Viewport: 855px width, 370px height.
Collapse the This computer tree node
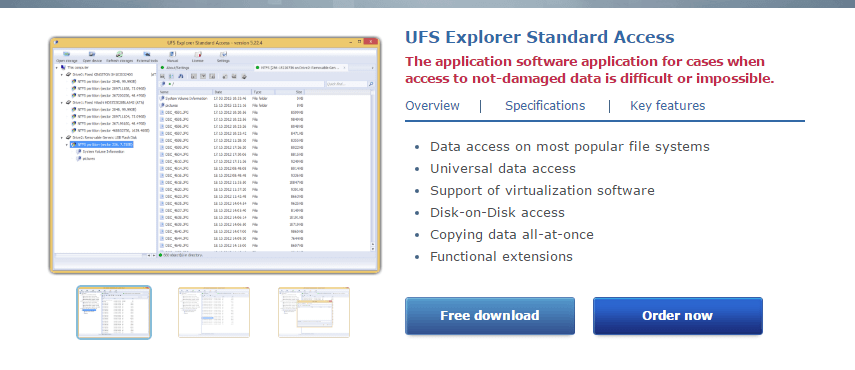point(57,68)
